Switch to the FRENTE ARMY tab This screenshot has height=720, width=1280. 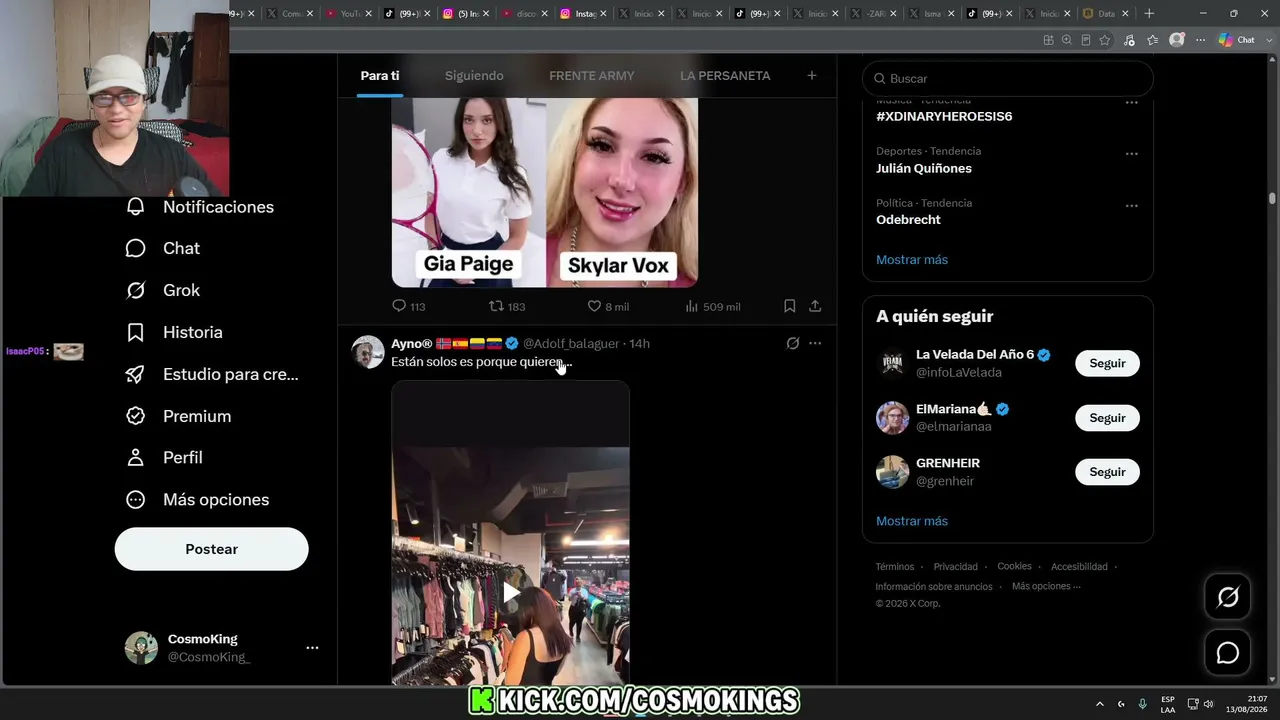592,75
